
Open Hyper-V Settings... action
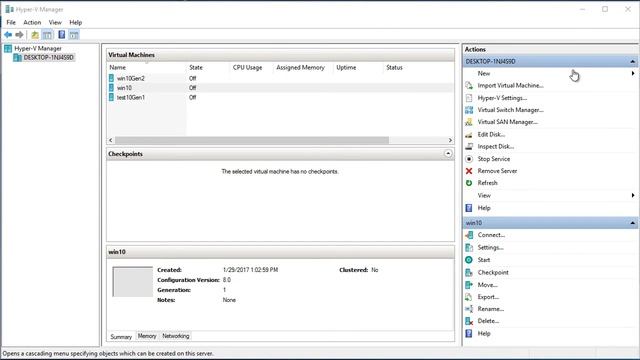click(x=502, y=98)
